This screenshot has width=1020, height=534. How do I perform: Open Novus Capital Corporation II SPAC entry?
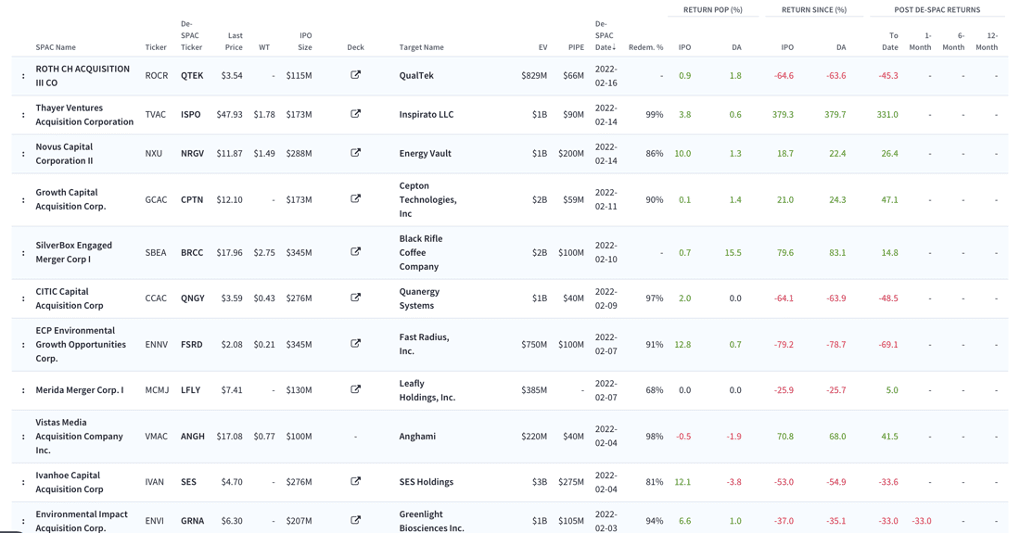[64, 154]
